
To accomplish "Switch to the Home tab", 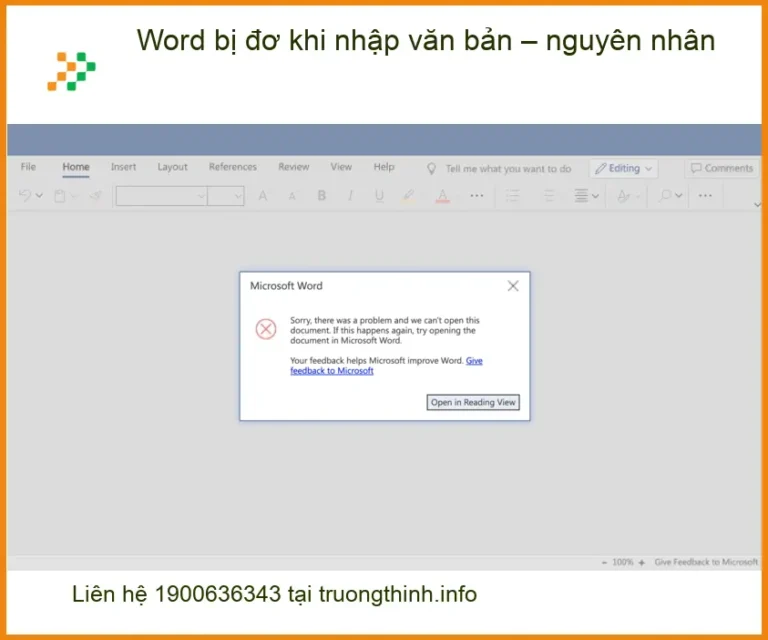I will click(x=76, y=167).
